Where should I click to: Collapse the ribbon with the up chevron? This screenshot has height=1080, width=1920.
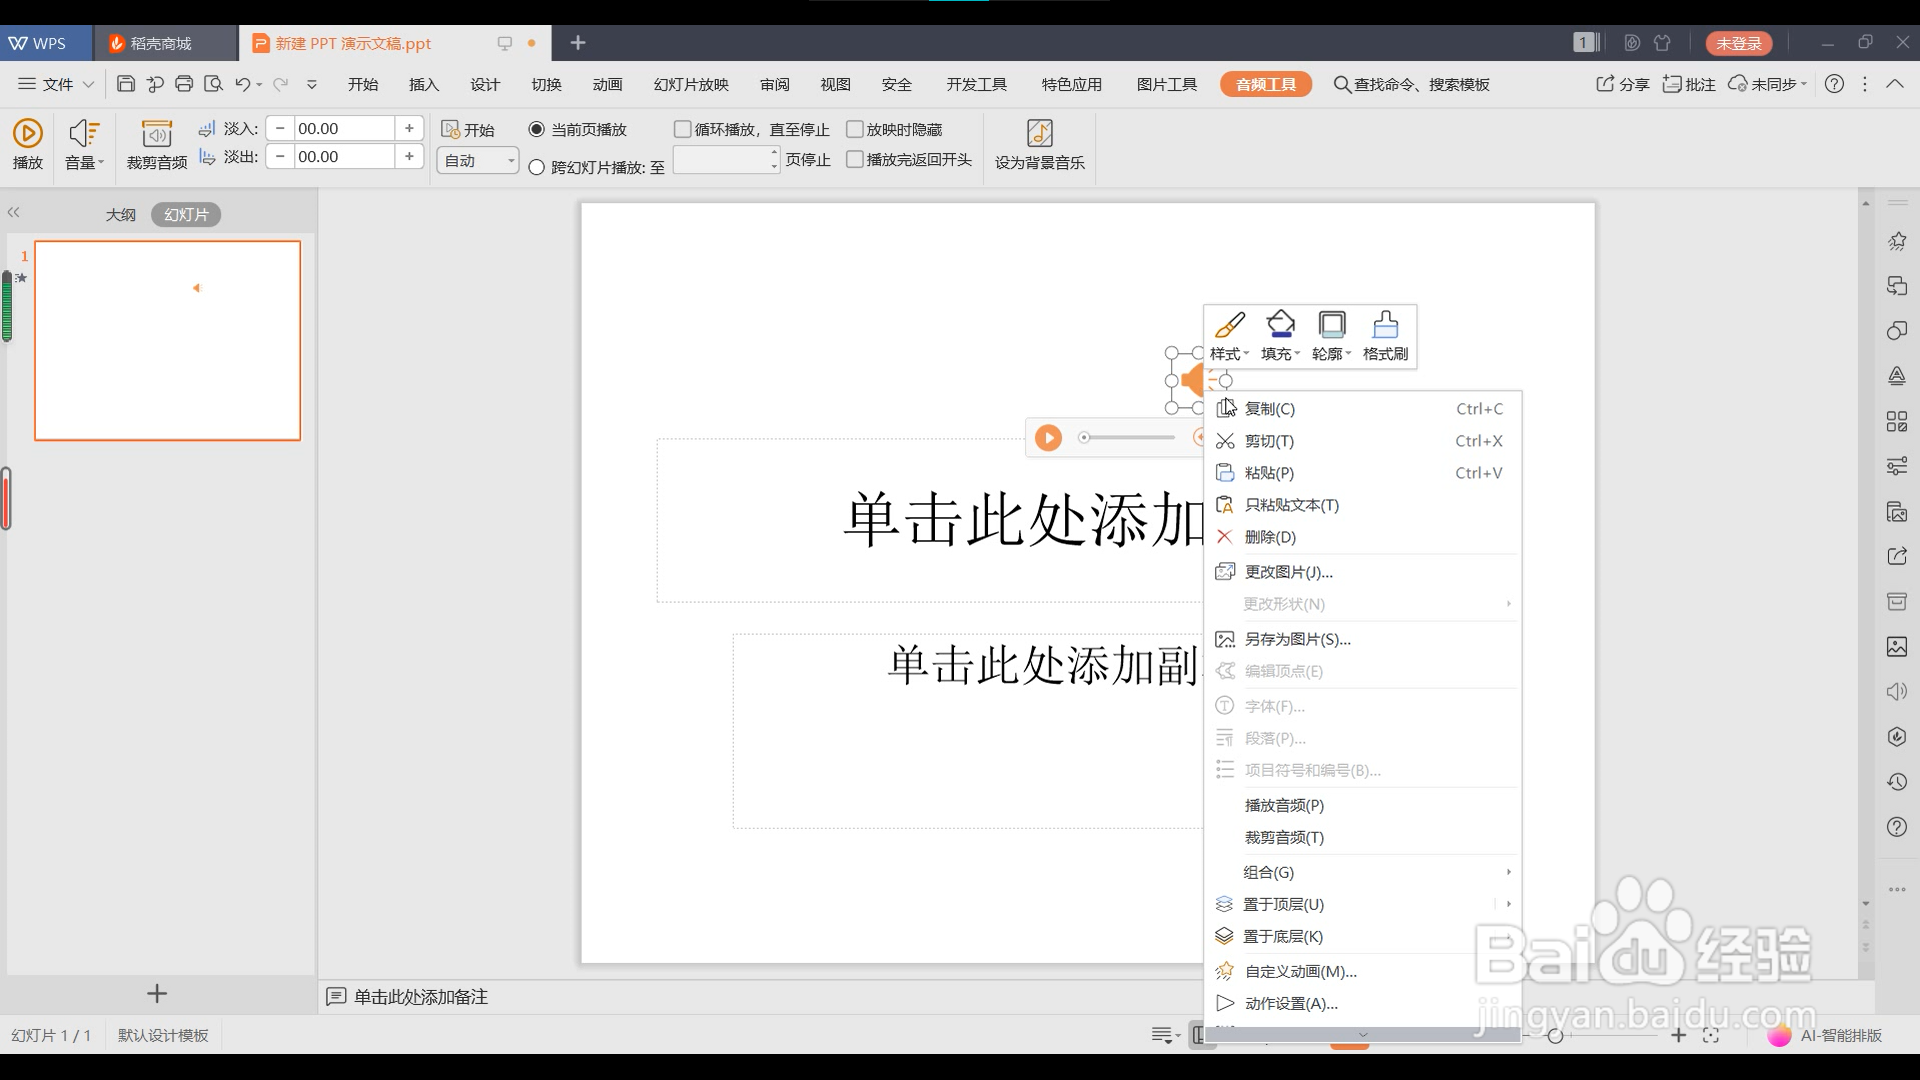click(x=1894, y=84)
